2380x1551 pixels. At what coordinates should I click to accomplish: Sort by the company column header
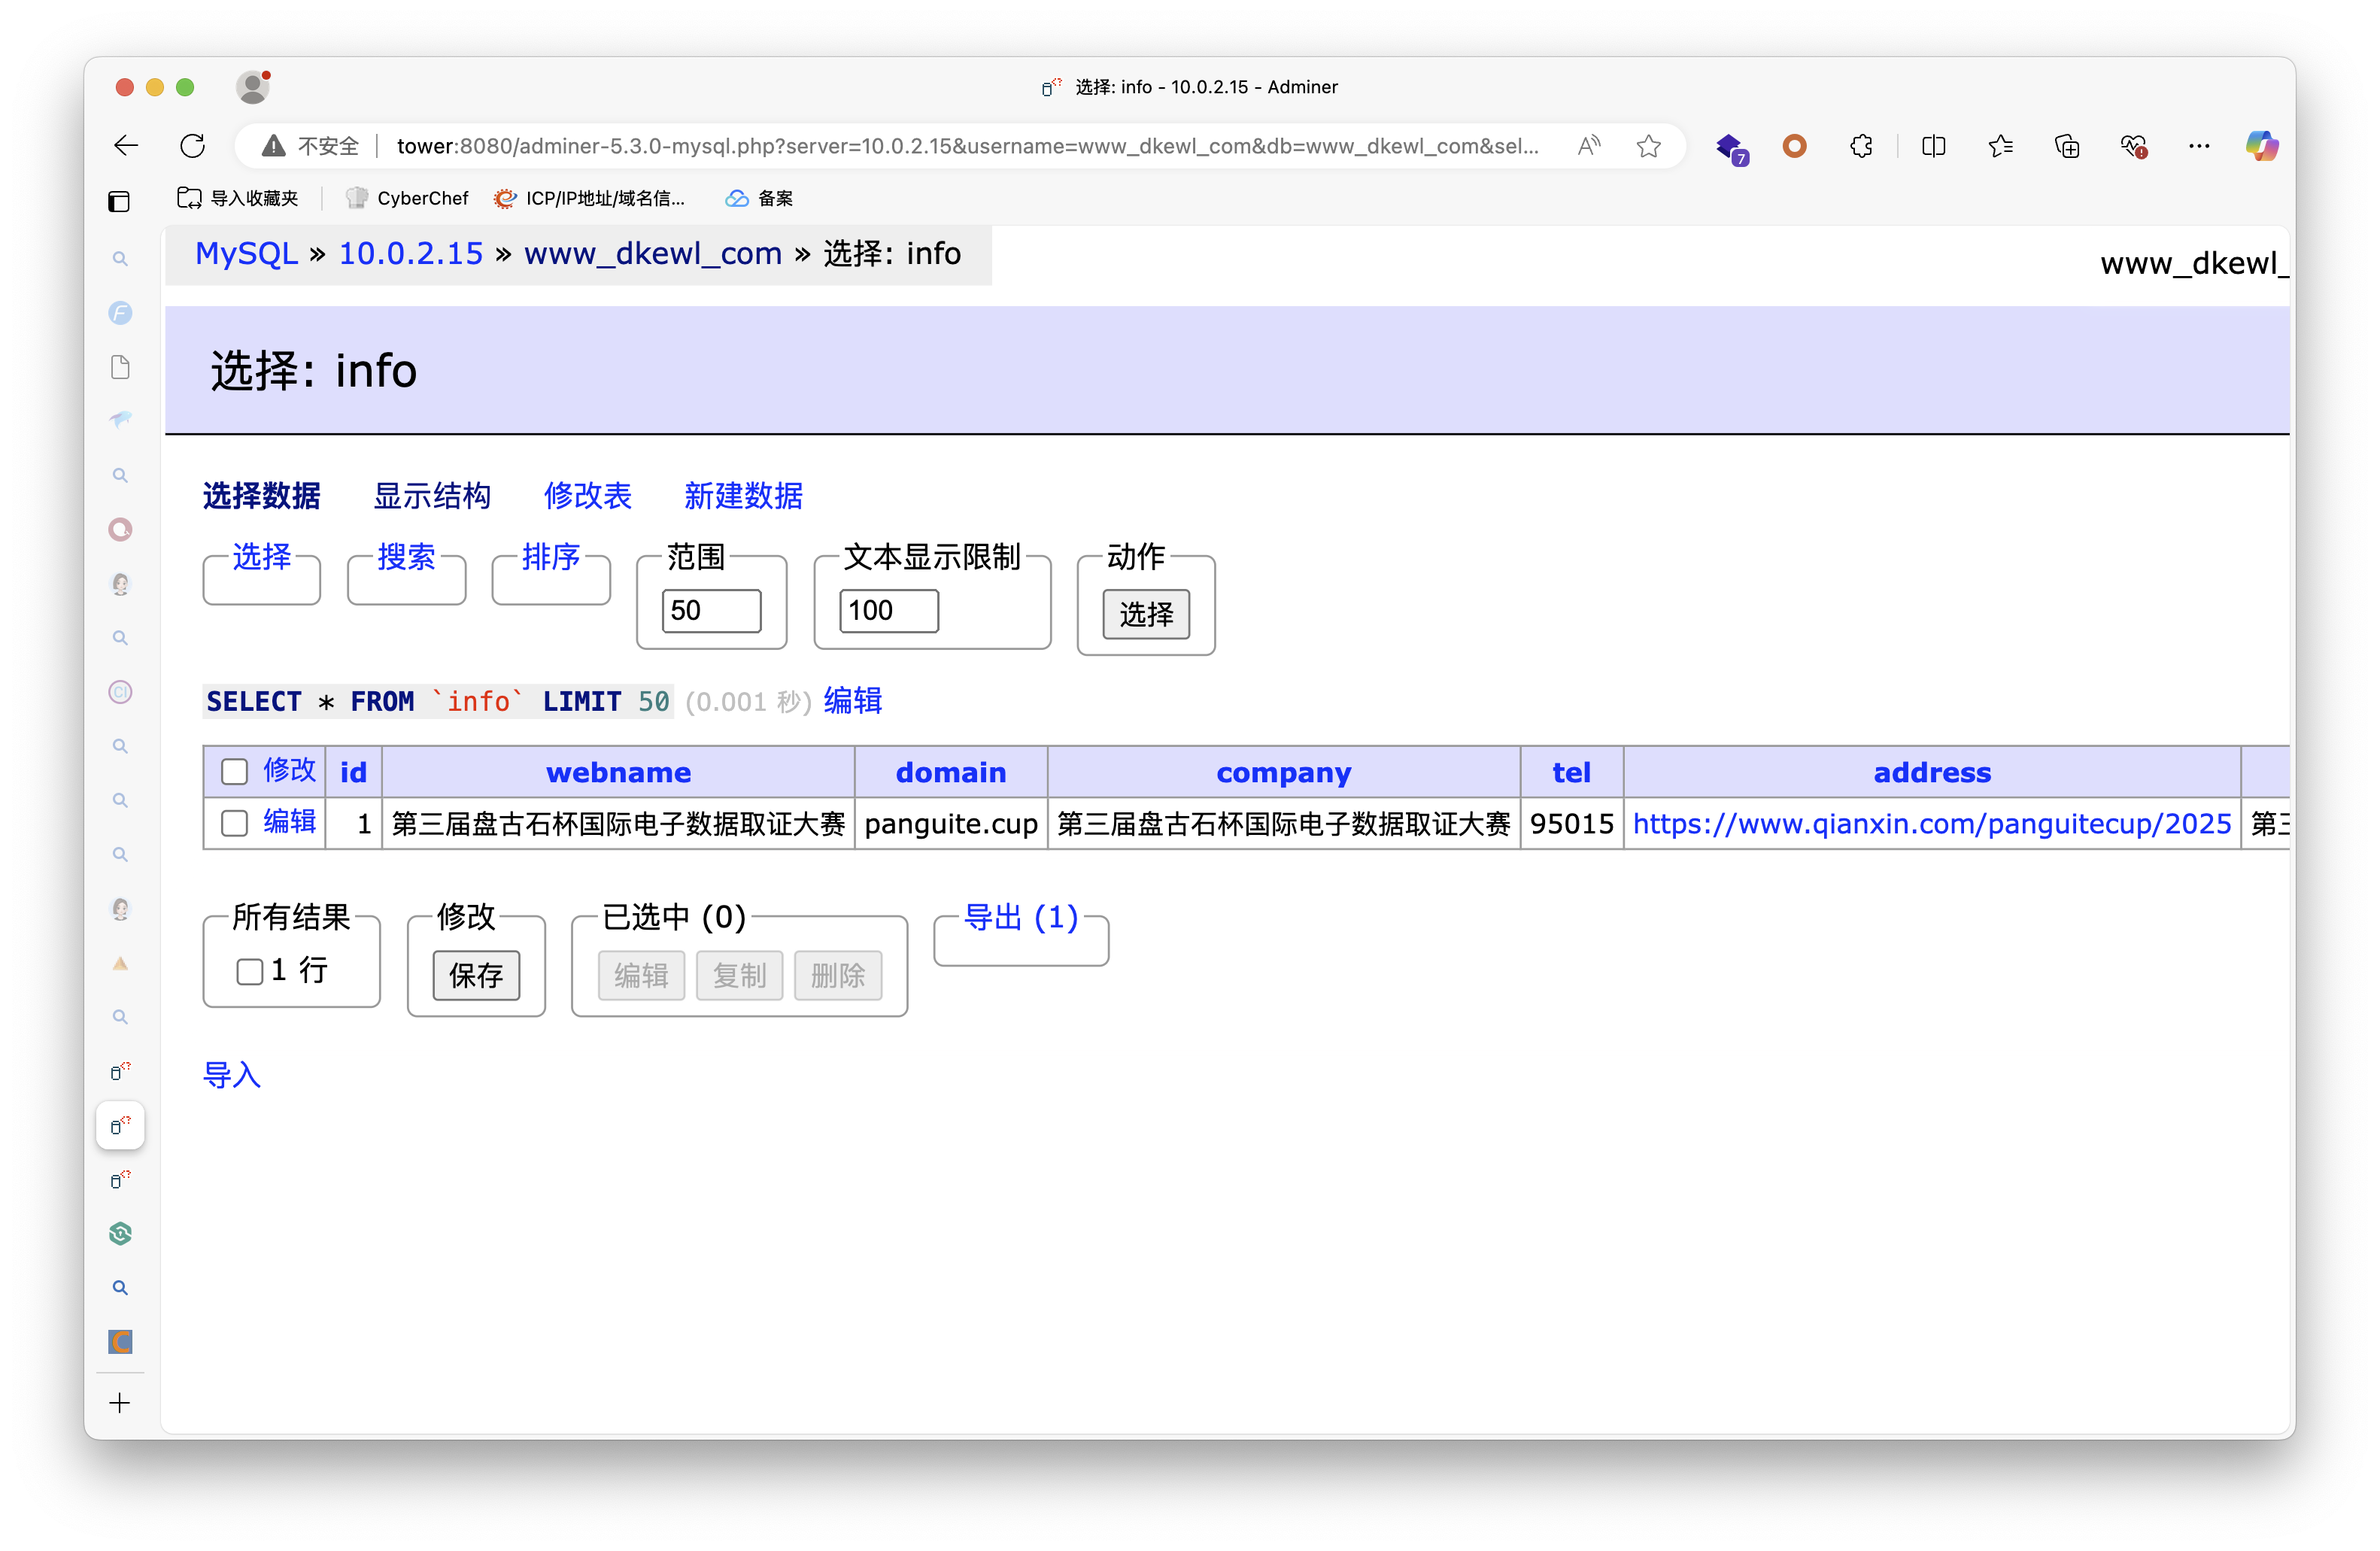(1284, 773)
